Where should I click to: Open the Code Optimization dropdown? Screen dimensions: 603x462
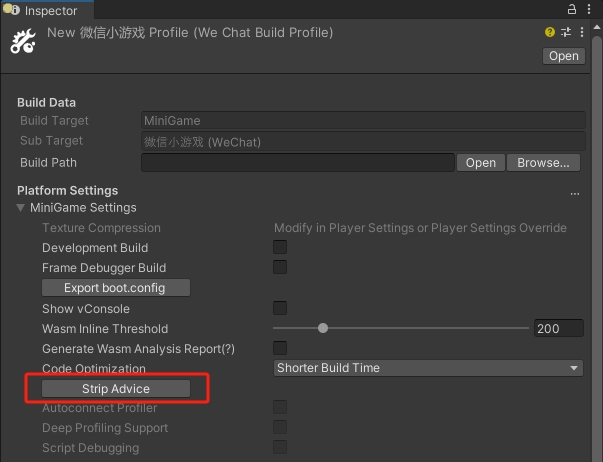pos(428,368)
